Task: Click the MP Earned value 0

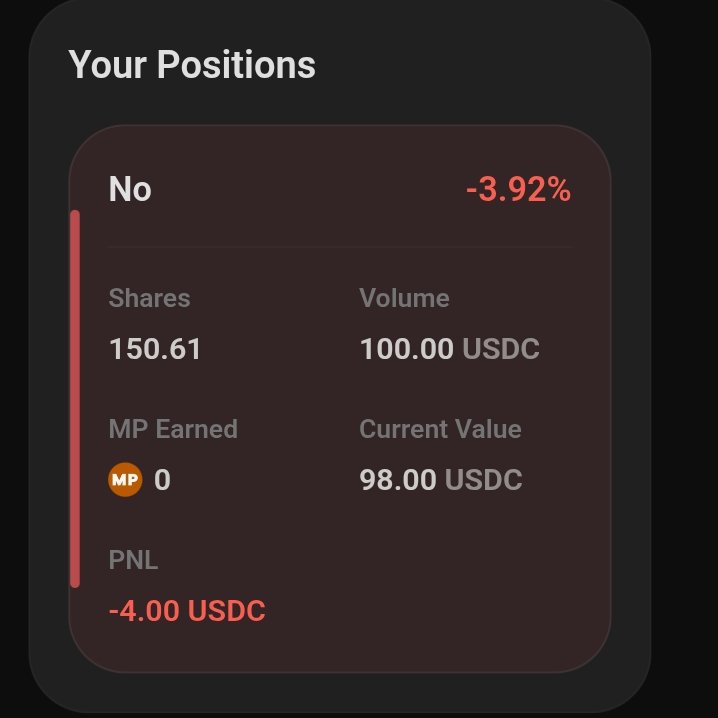Action: click(163, 480)
